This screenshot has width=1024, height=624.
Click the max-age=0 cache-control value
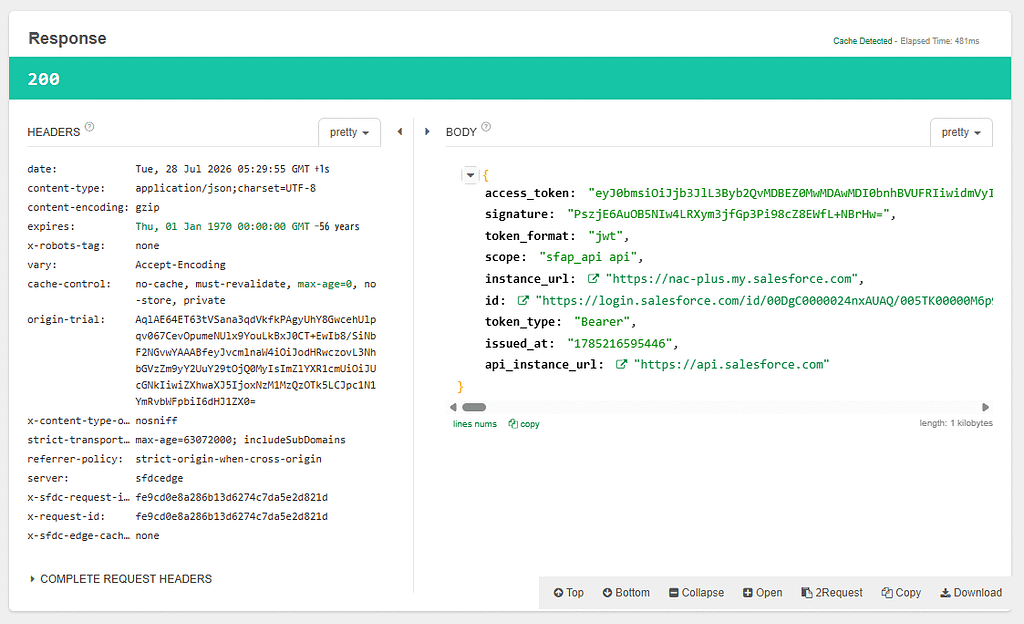[325, 284]
